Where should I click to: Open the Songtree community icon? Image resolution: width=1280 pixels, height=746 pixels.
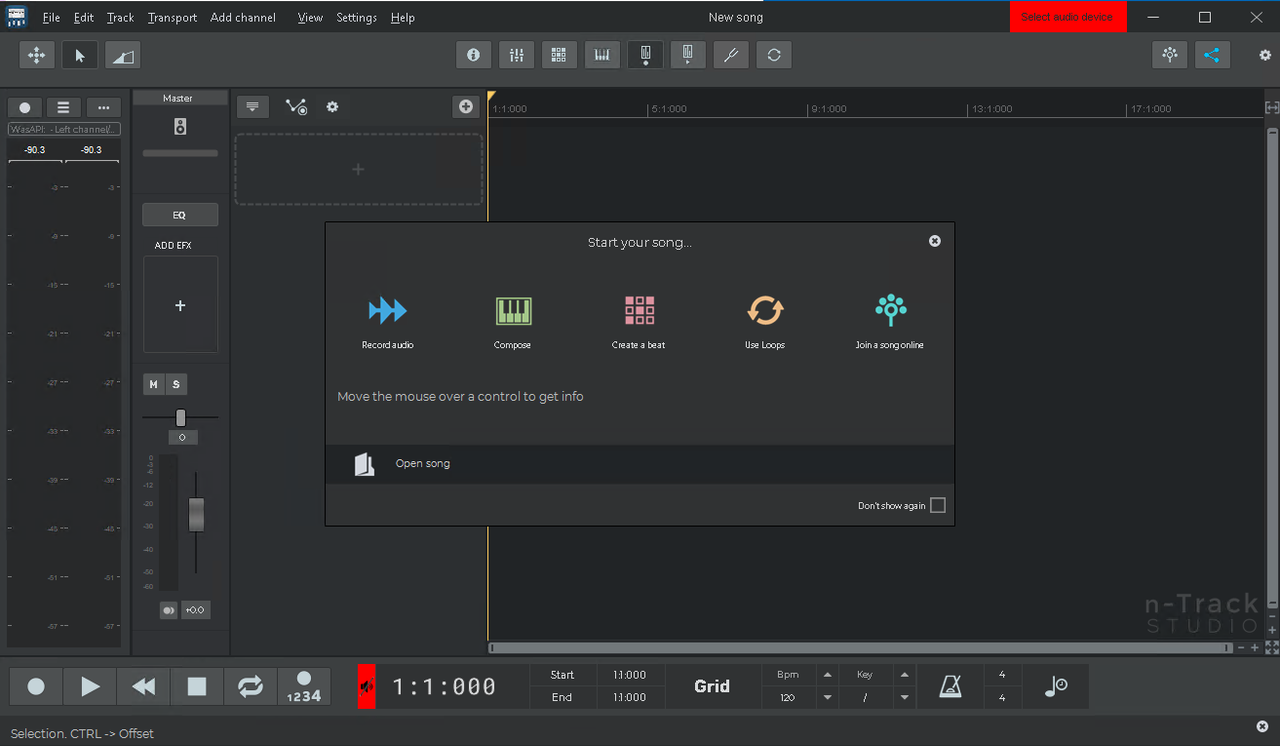point(1170,55)
